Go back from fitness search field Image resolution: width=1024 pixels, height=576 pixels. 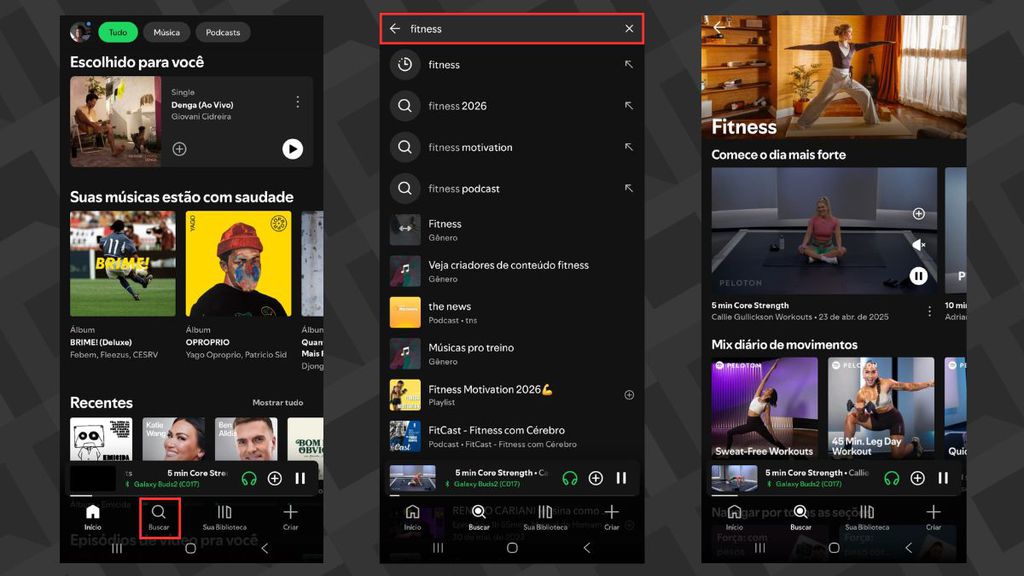tap(394, 29)
